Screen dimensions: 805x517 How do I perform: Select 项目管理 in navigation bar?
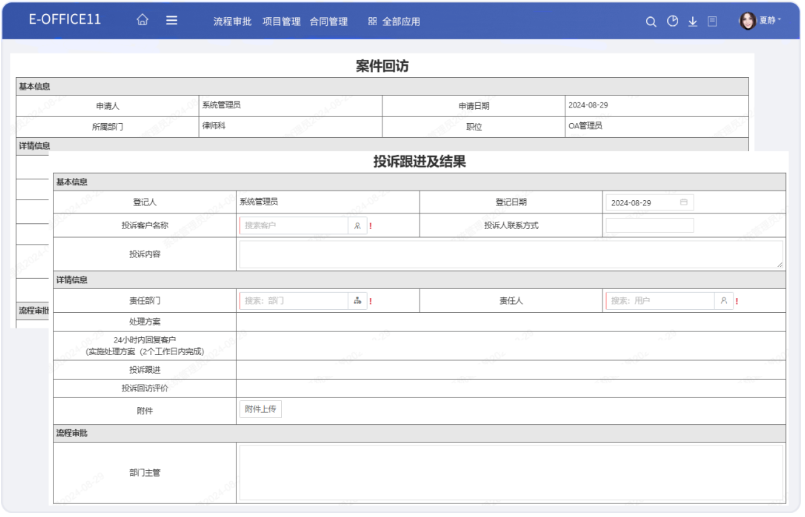click(x=281, y=21)
